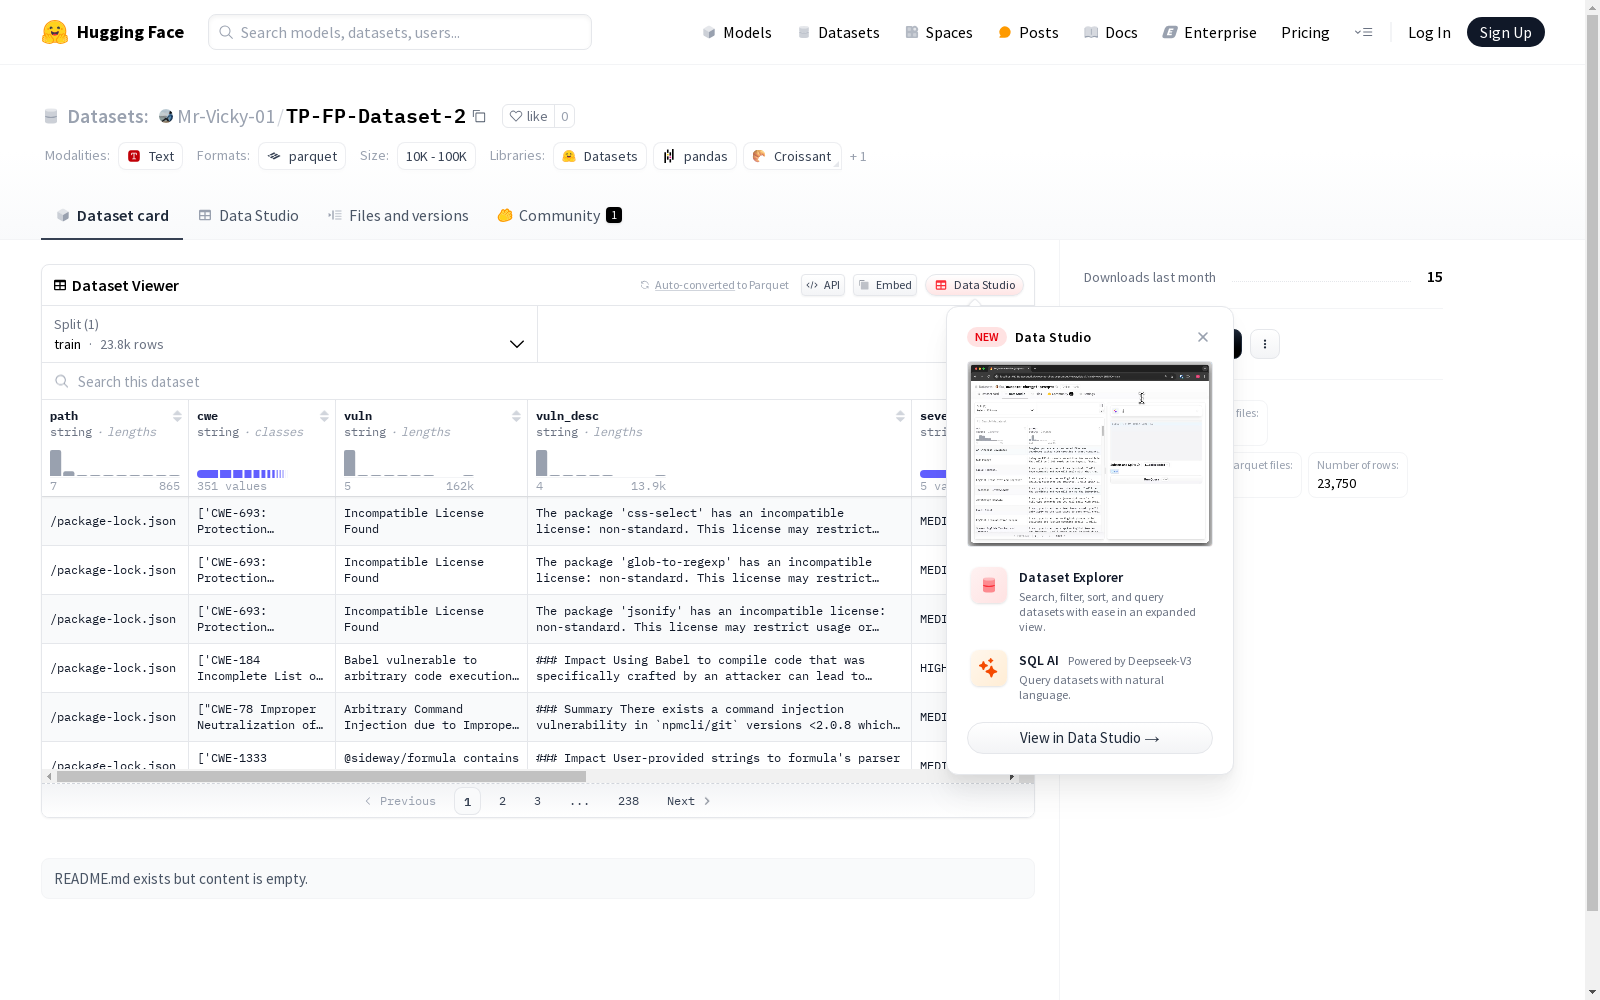Click Log In
The image size is (1600, 1000).
(x=1429, y=32)
